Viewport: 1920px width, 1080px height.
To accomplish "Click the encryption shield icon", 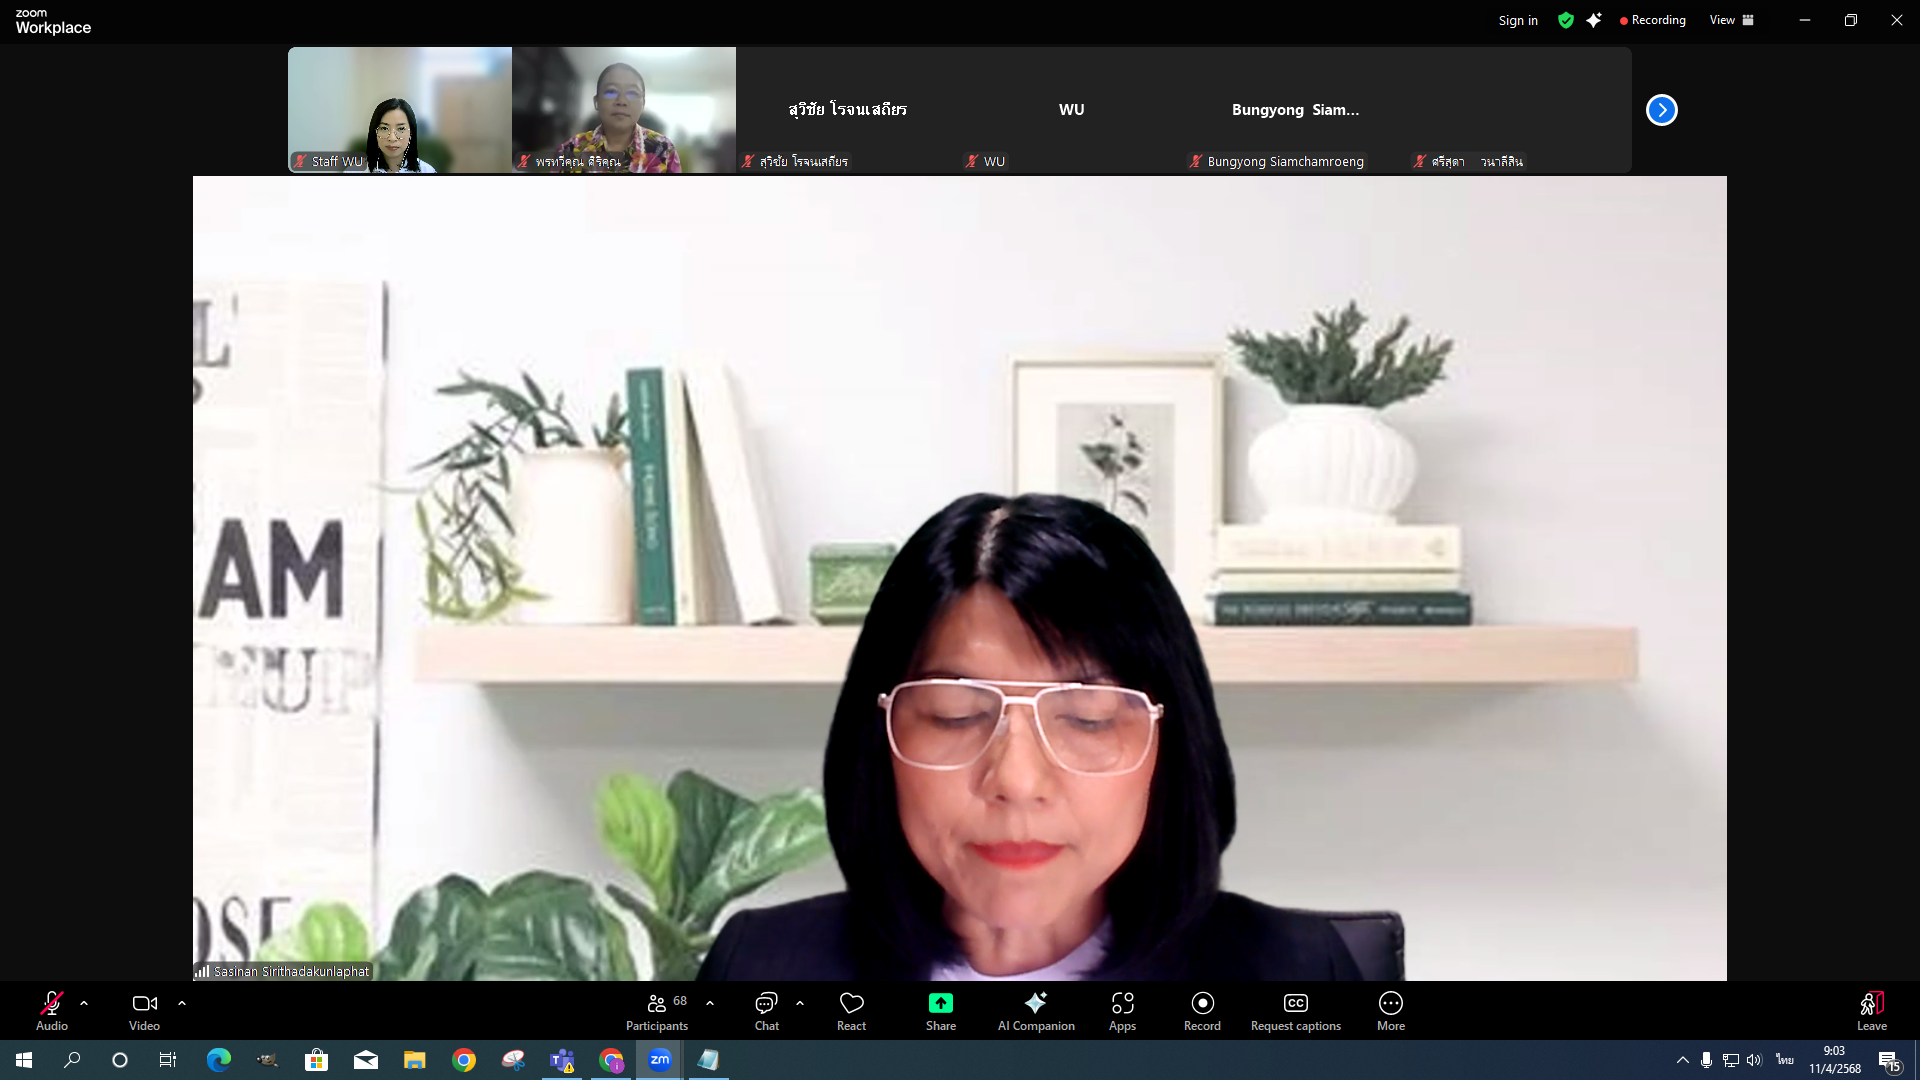I will coord(1565,20).
